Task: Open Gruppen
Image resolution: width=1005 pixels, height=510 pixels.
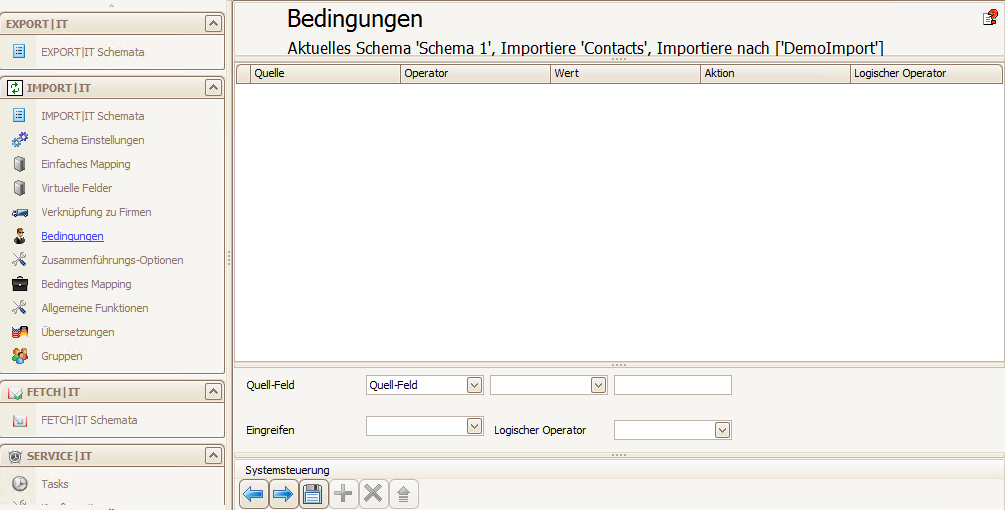Action: (62, 356)
